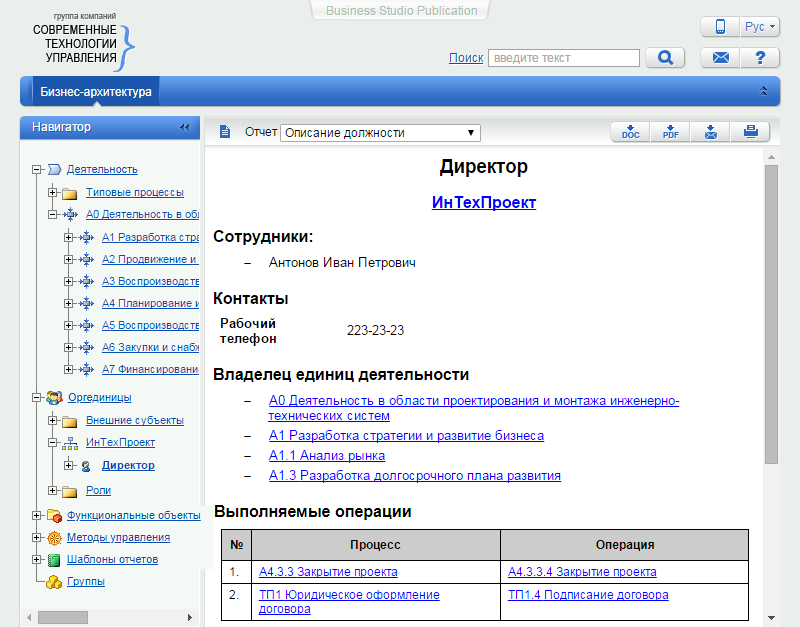
Task: Click the magnifier search button
Action: coord(664,58)
